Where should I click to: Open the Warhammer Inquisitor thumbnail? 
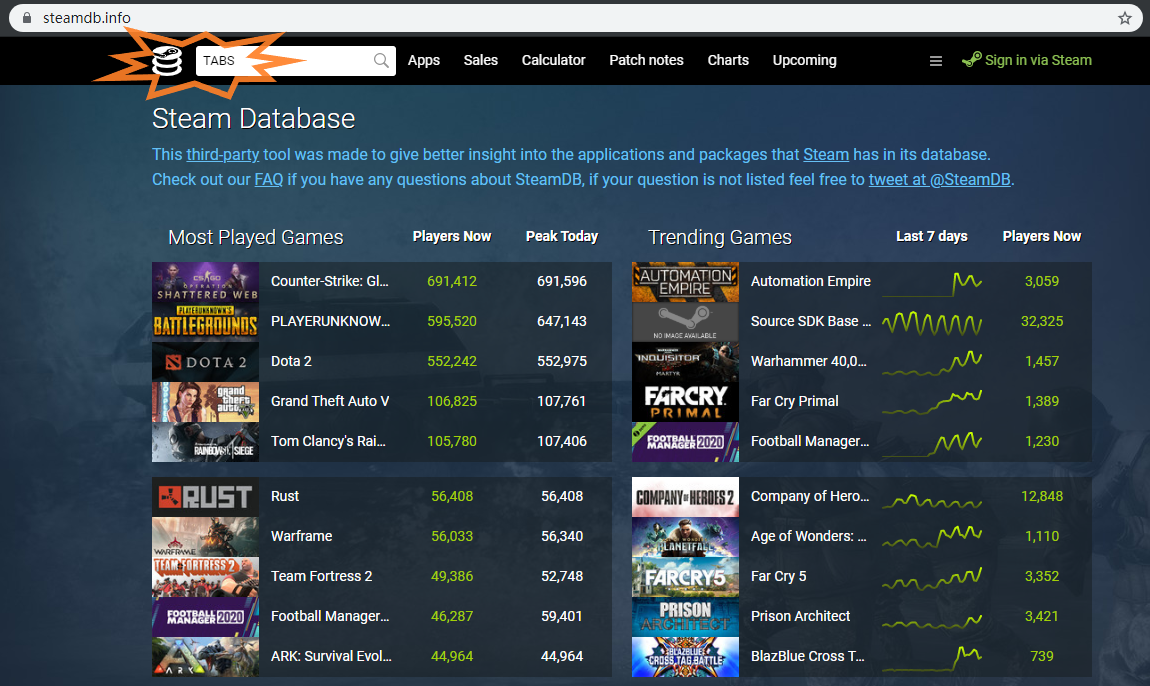[x=685, y=362]
